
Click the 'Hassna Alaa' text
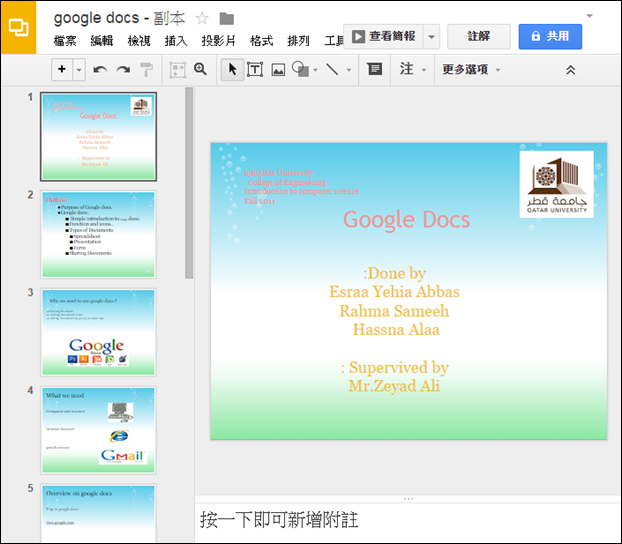(x=396, y=330)
